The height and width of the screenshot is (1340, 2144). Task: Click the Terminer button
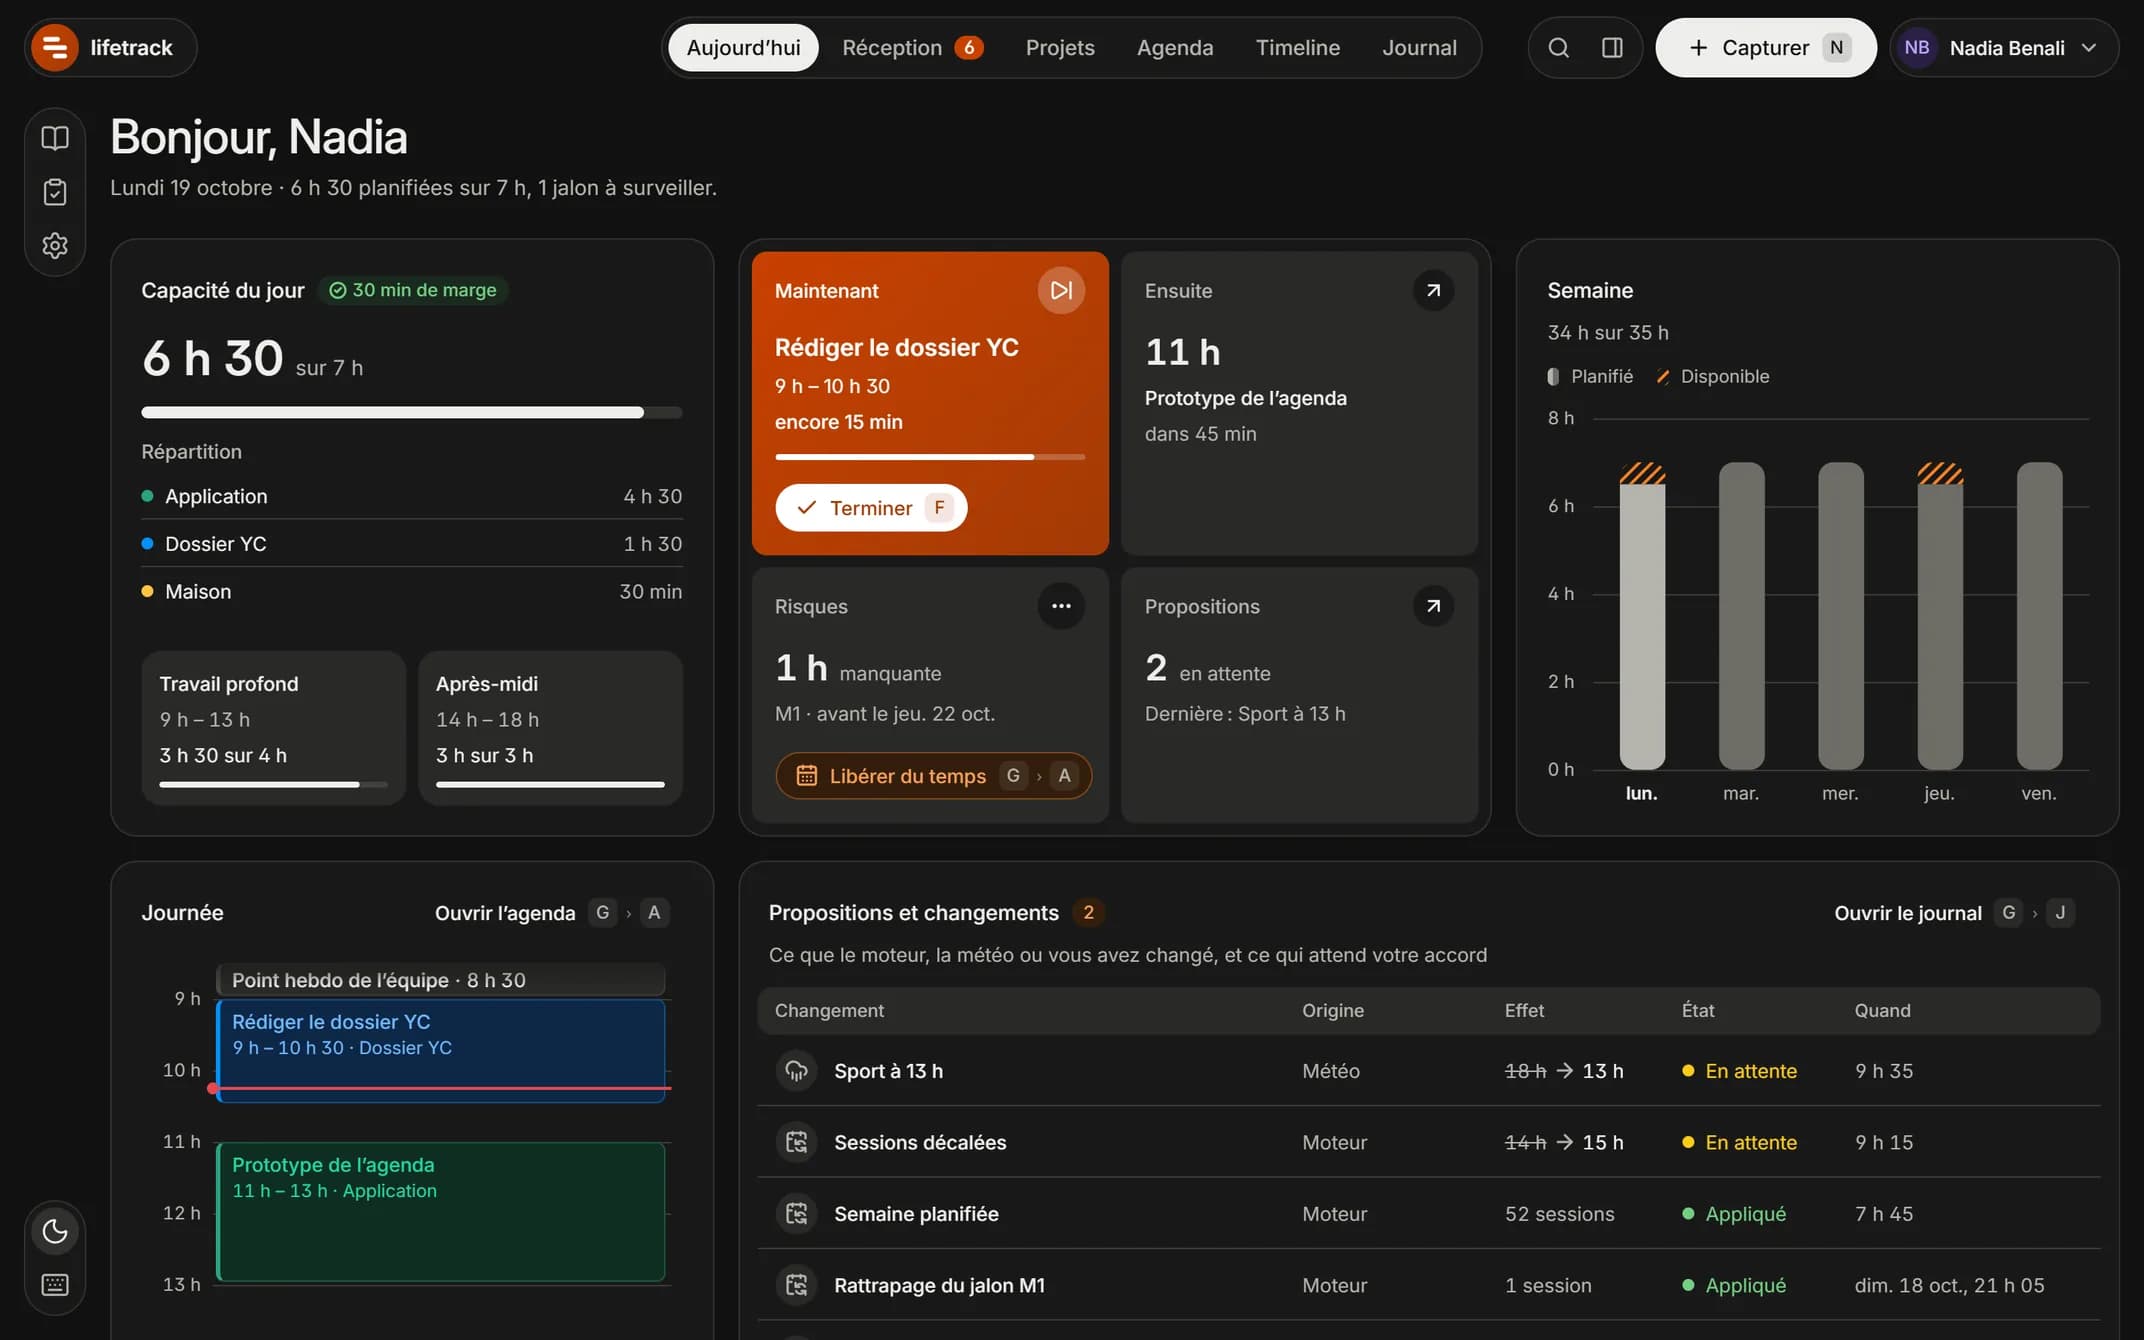point(871,508)
